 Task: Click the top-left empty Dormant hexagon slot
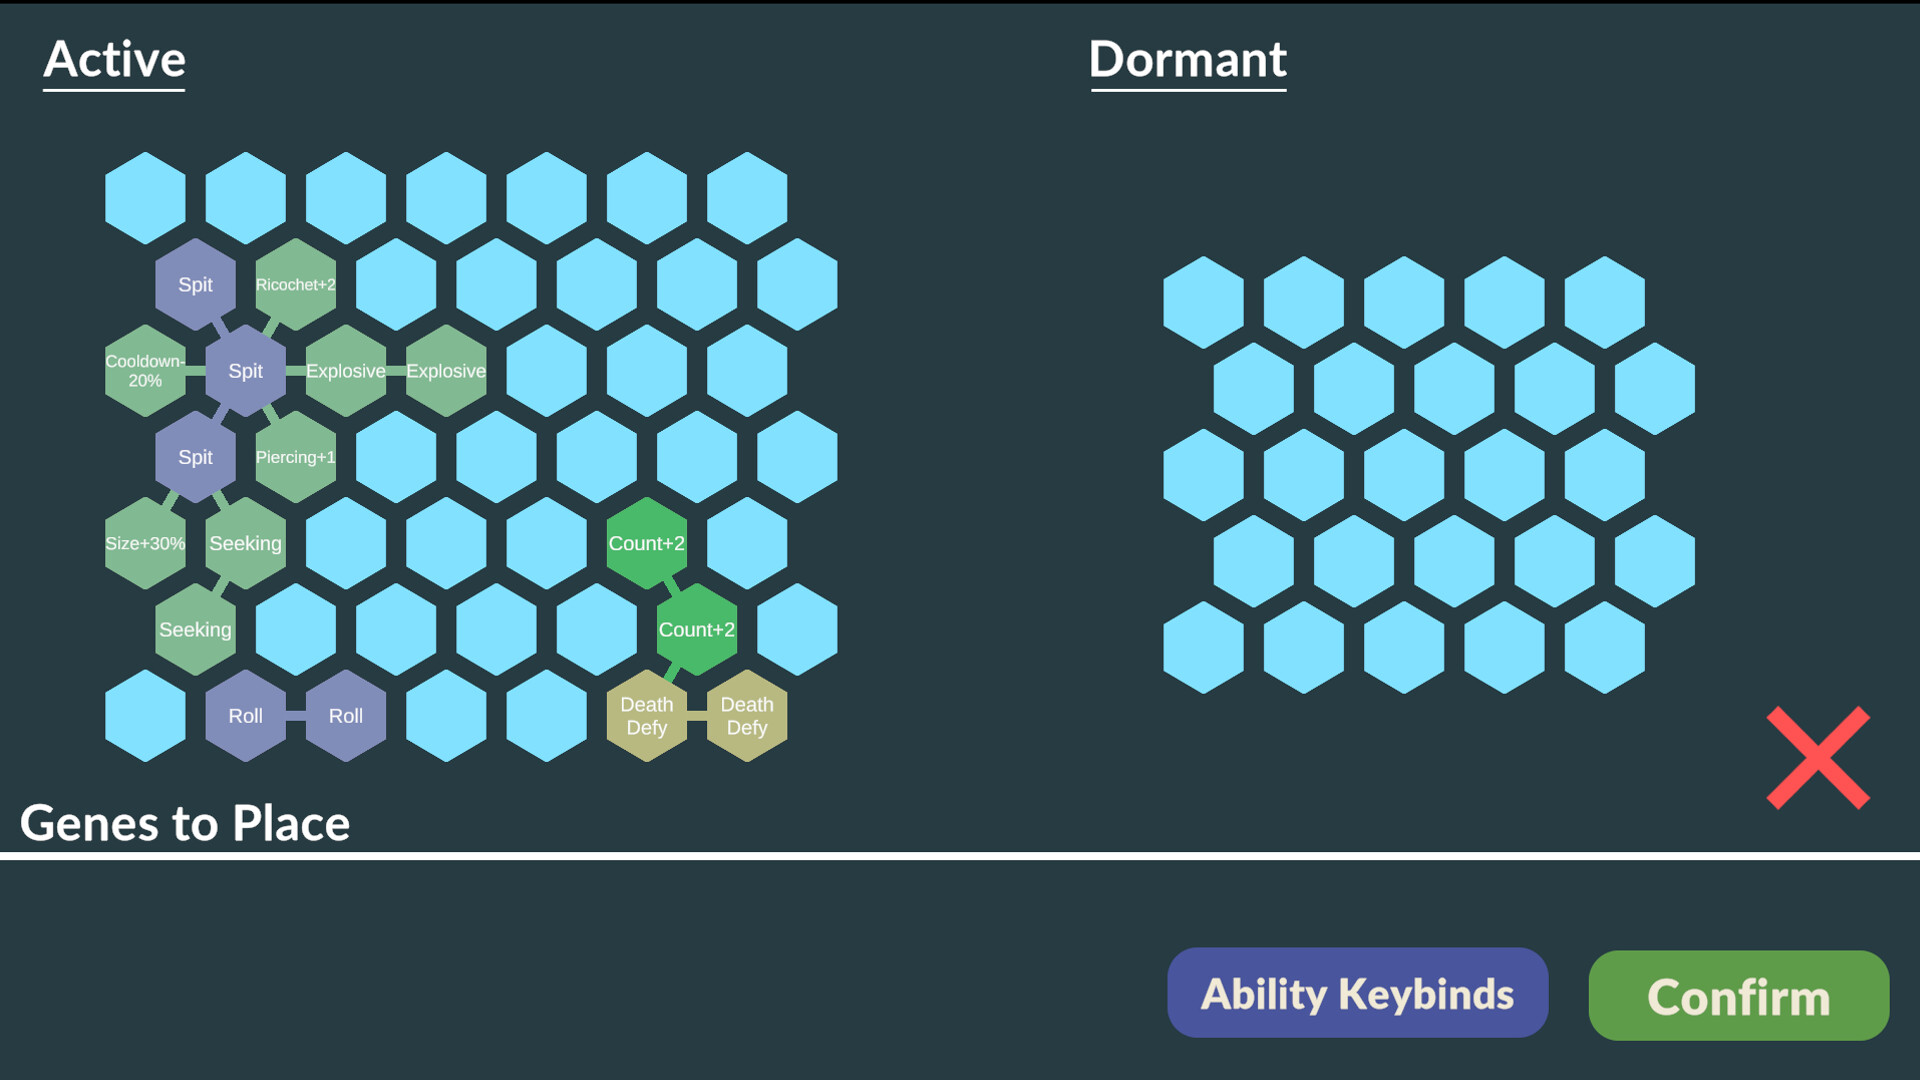[x=1203, y=302]
